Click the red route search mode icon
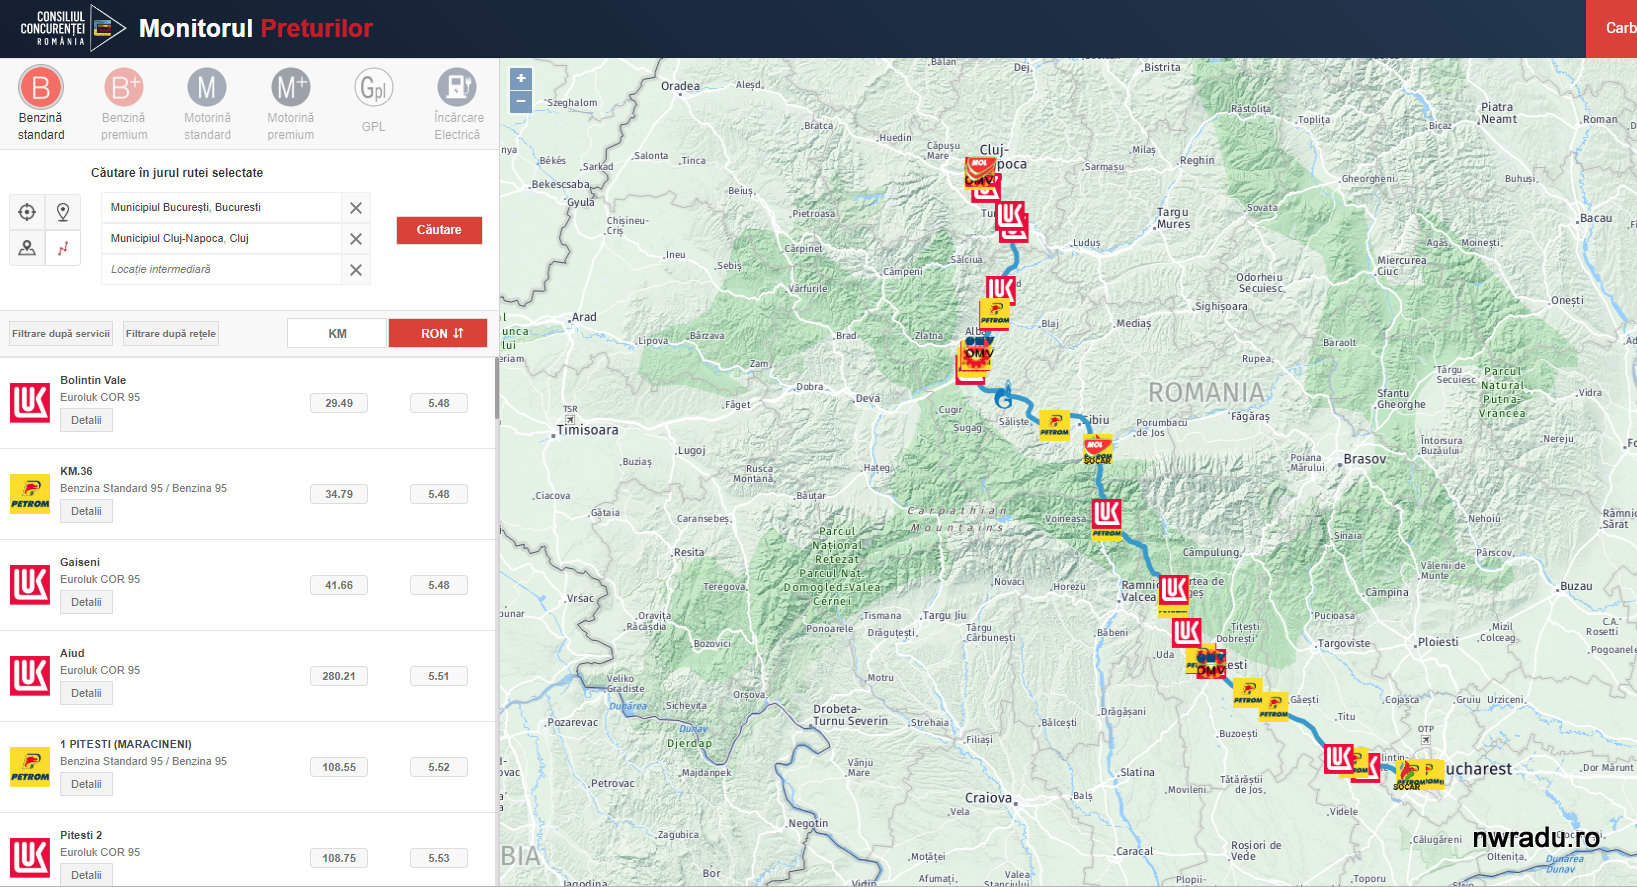This screenshot has height=887, width=1637. pyautogui.click(x=63, y=248)
